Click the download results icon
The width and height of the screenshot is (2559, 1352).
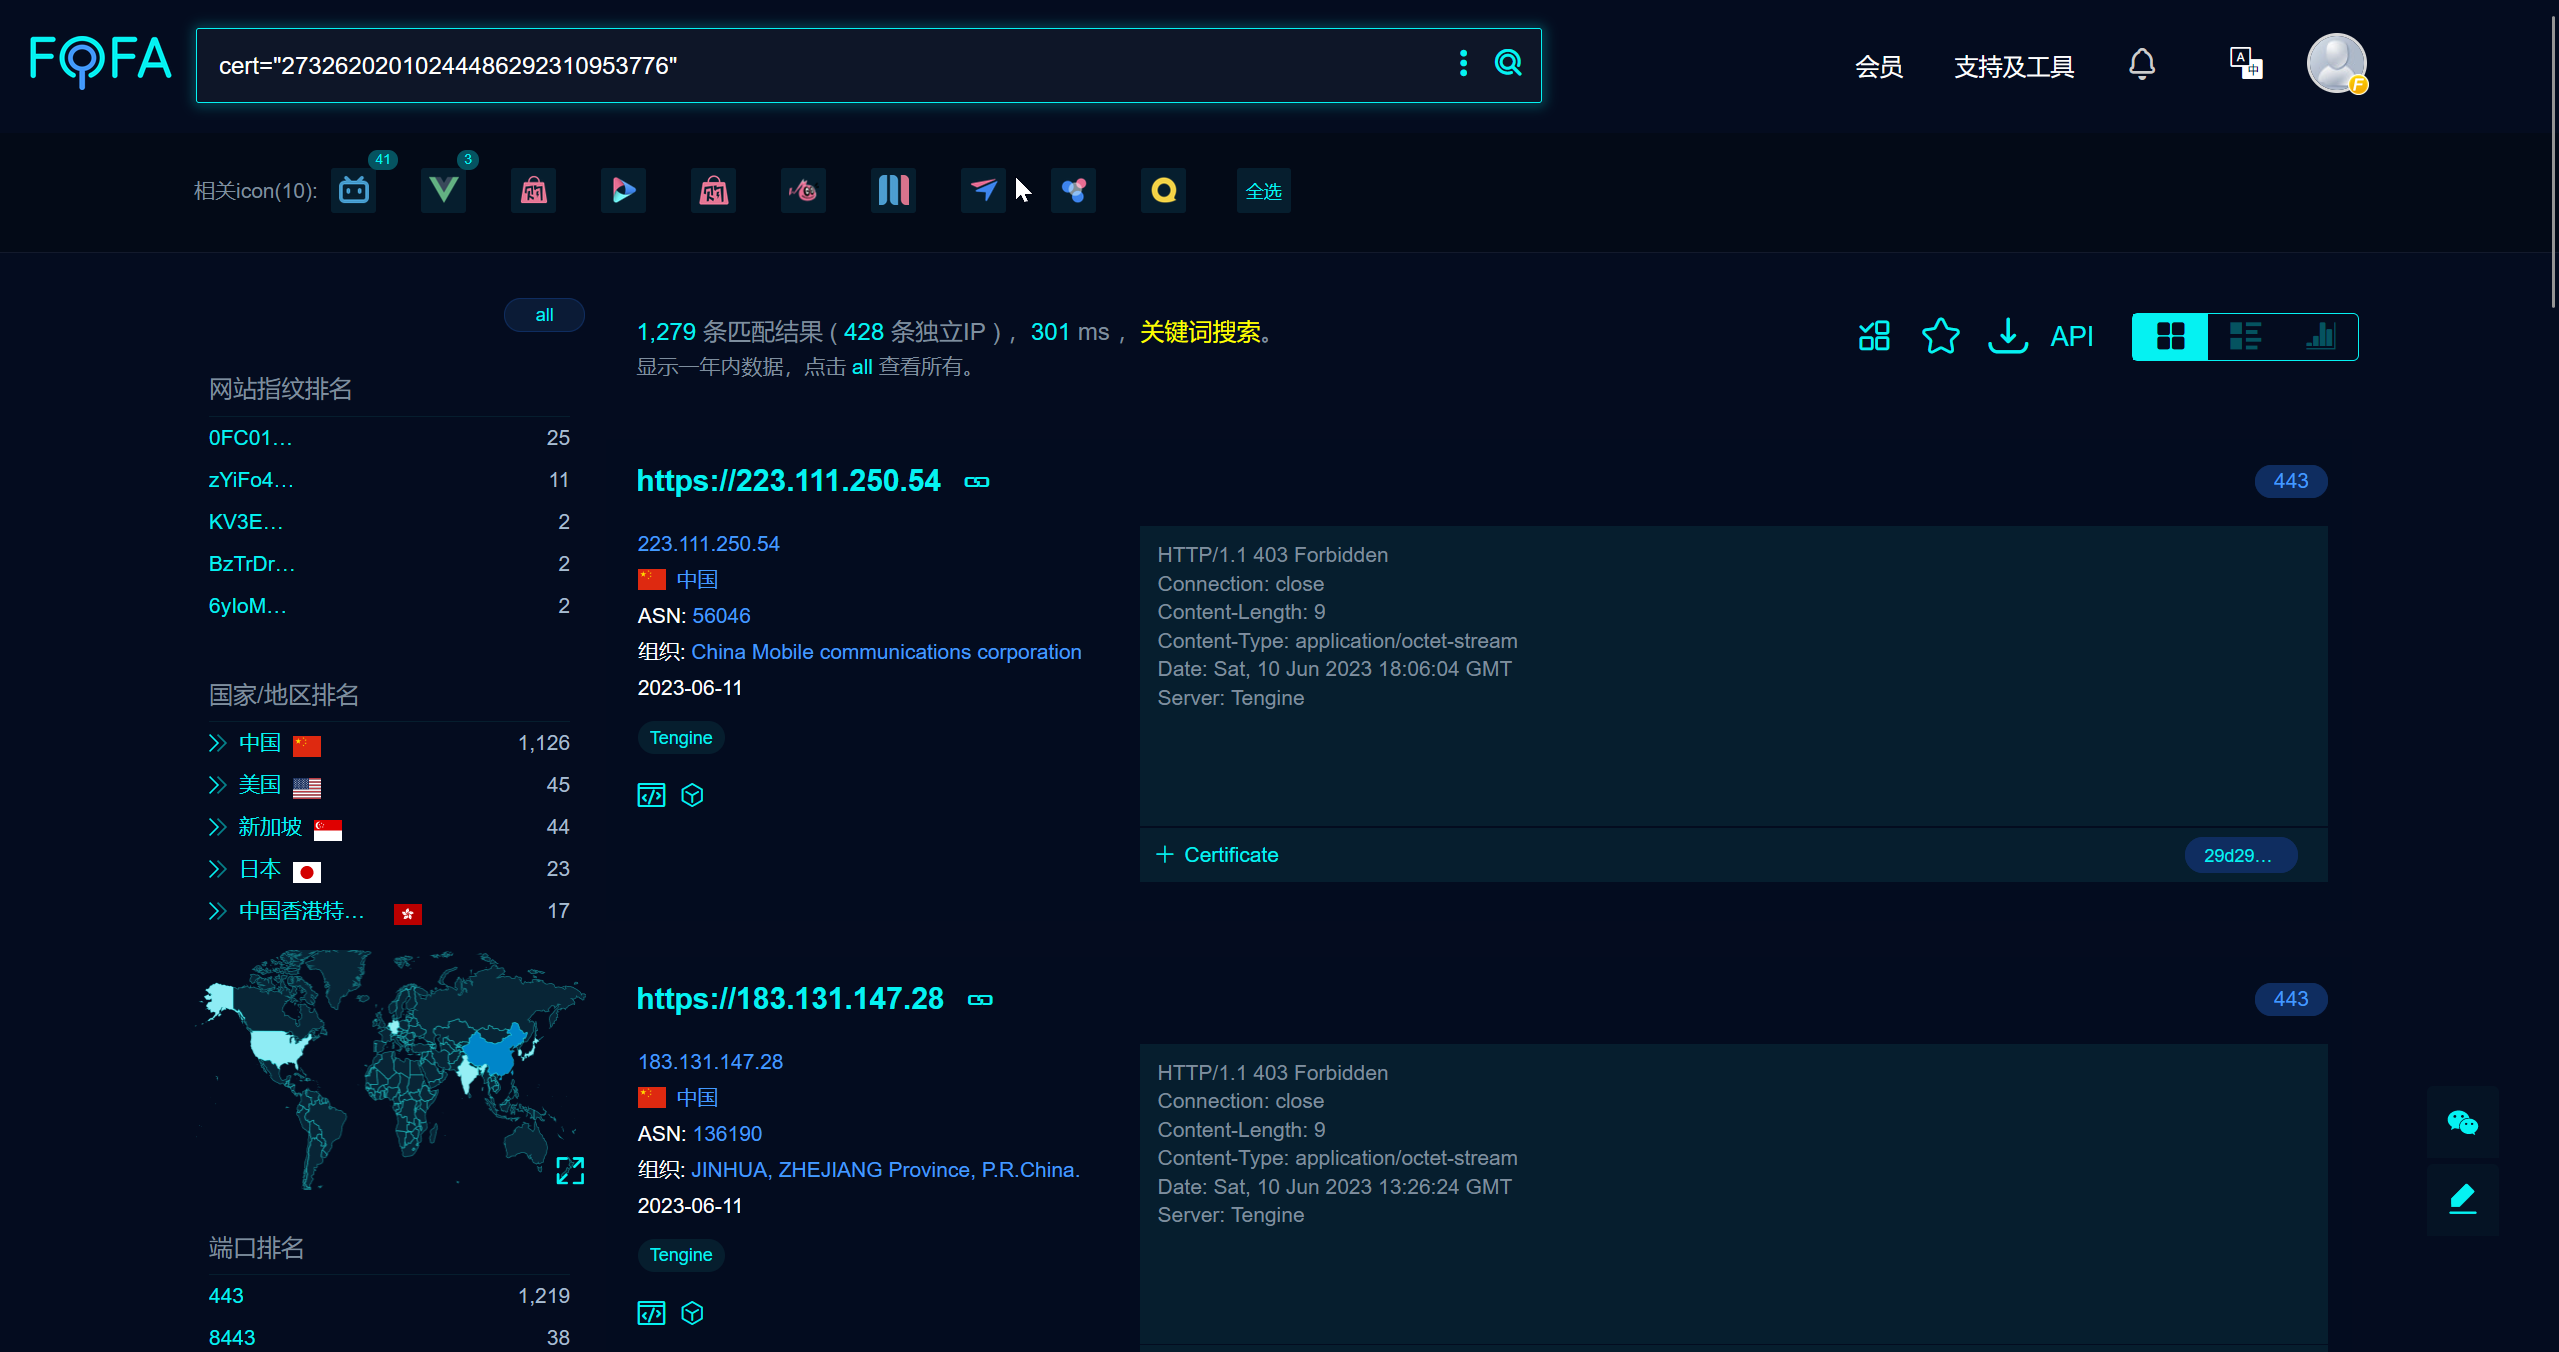(x=2008, y=336)
